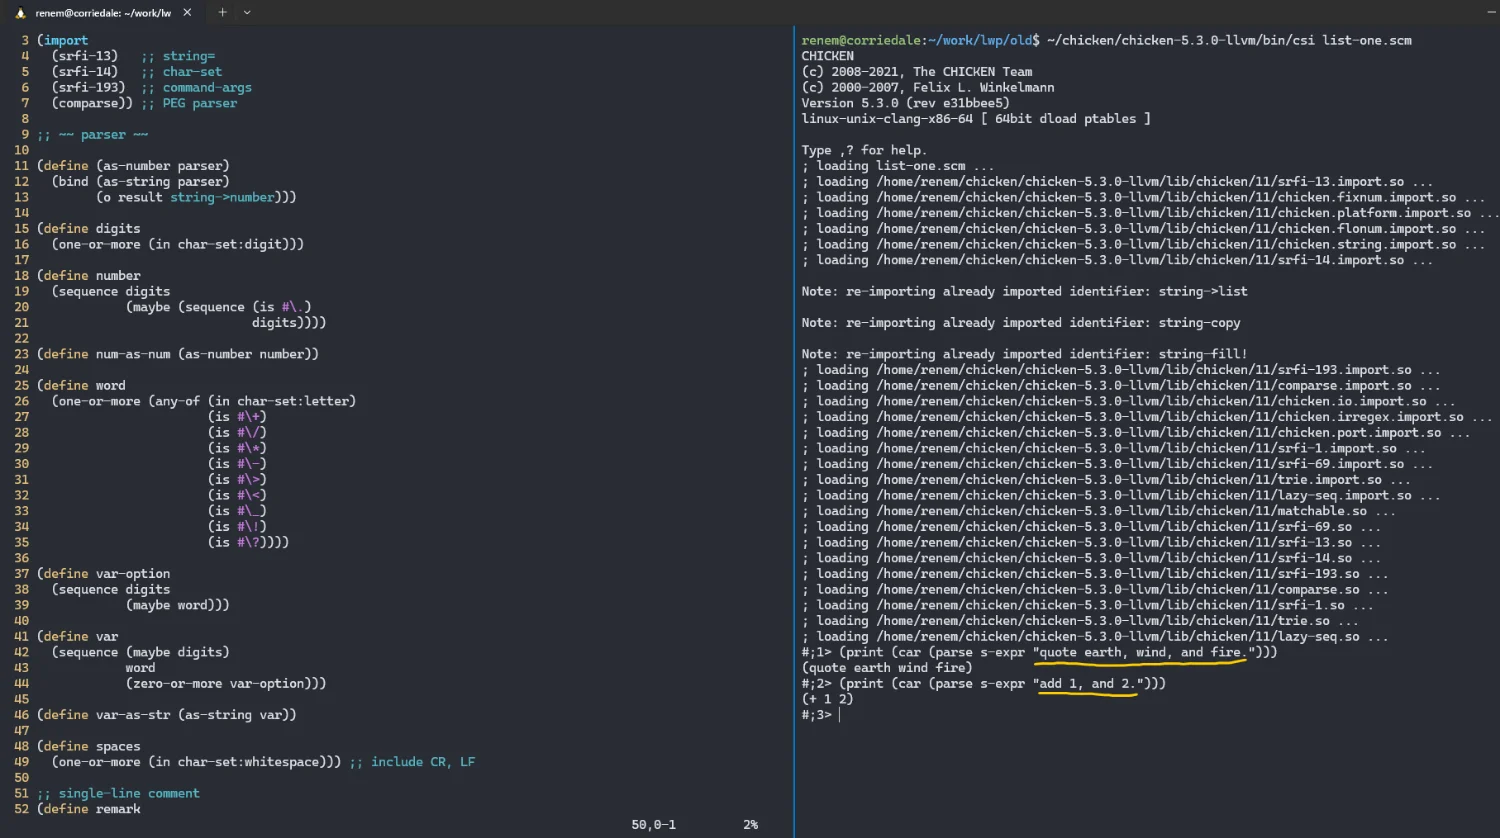Click "(define num-as-num" on line 23
Viewport: 1500px width, 838px height.
[103, 354]
